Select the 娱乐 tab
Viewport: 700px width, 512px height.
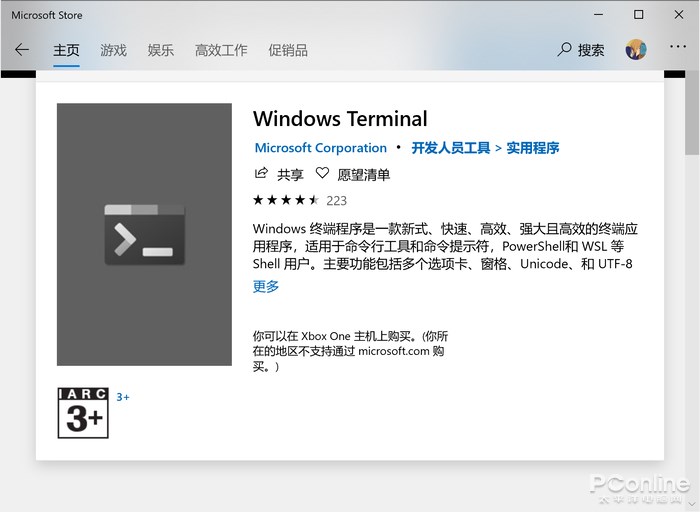(x=160, y=50)
